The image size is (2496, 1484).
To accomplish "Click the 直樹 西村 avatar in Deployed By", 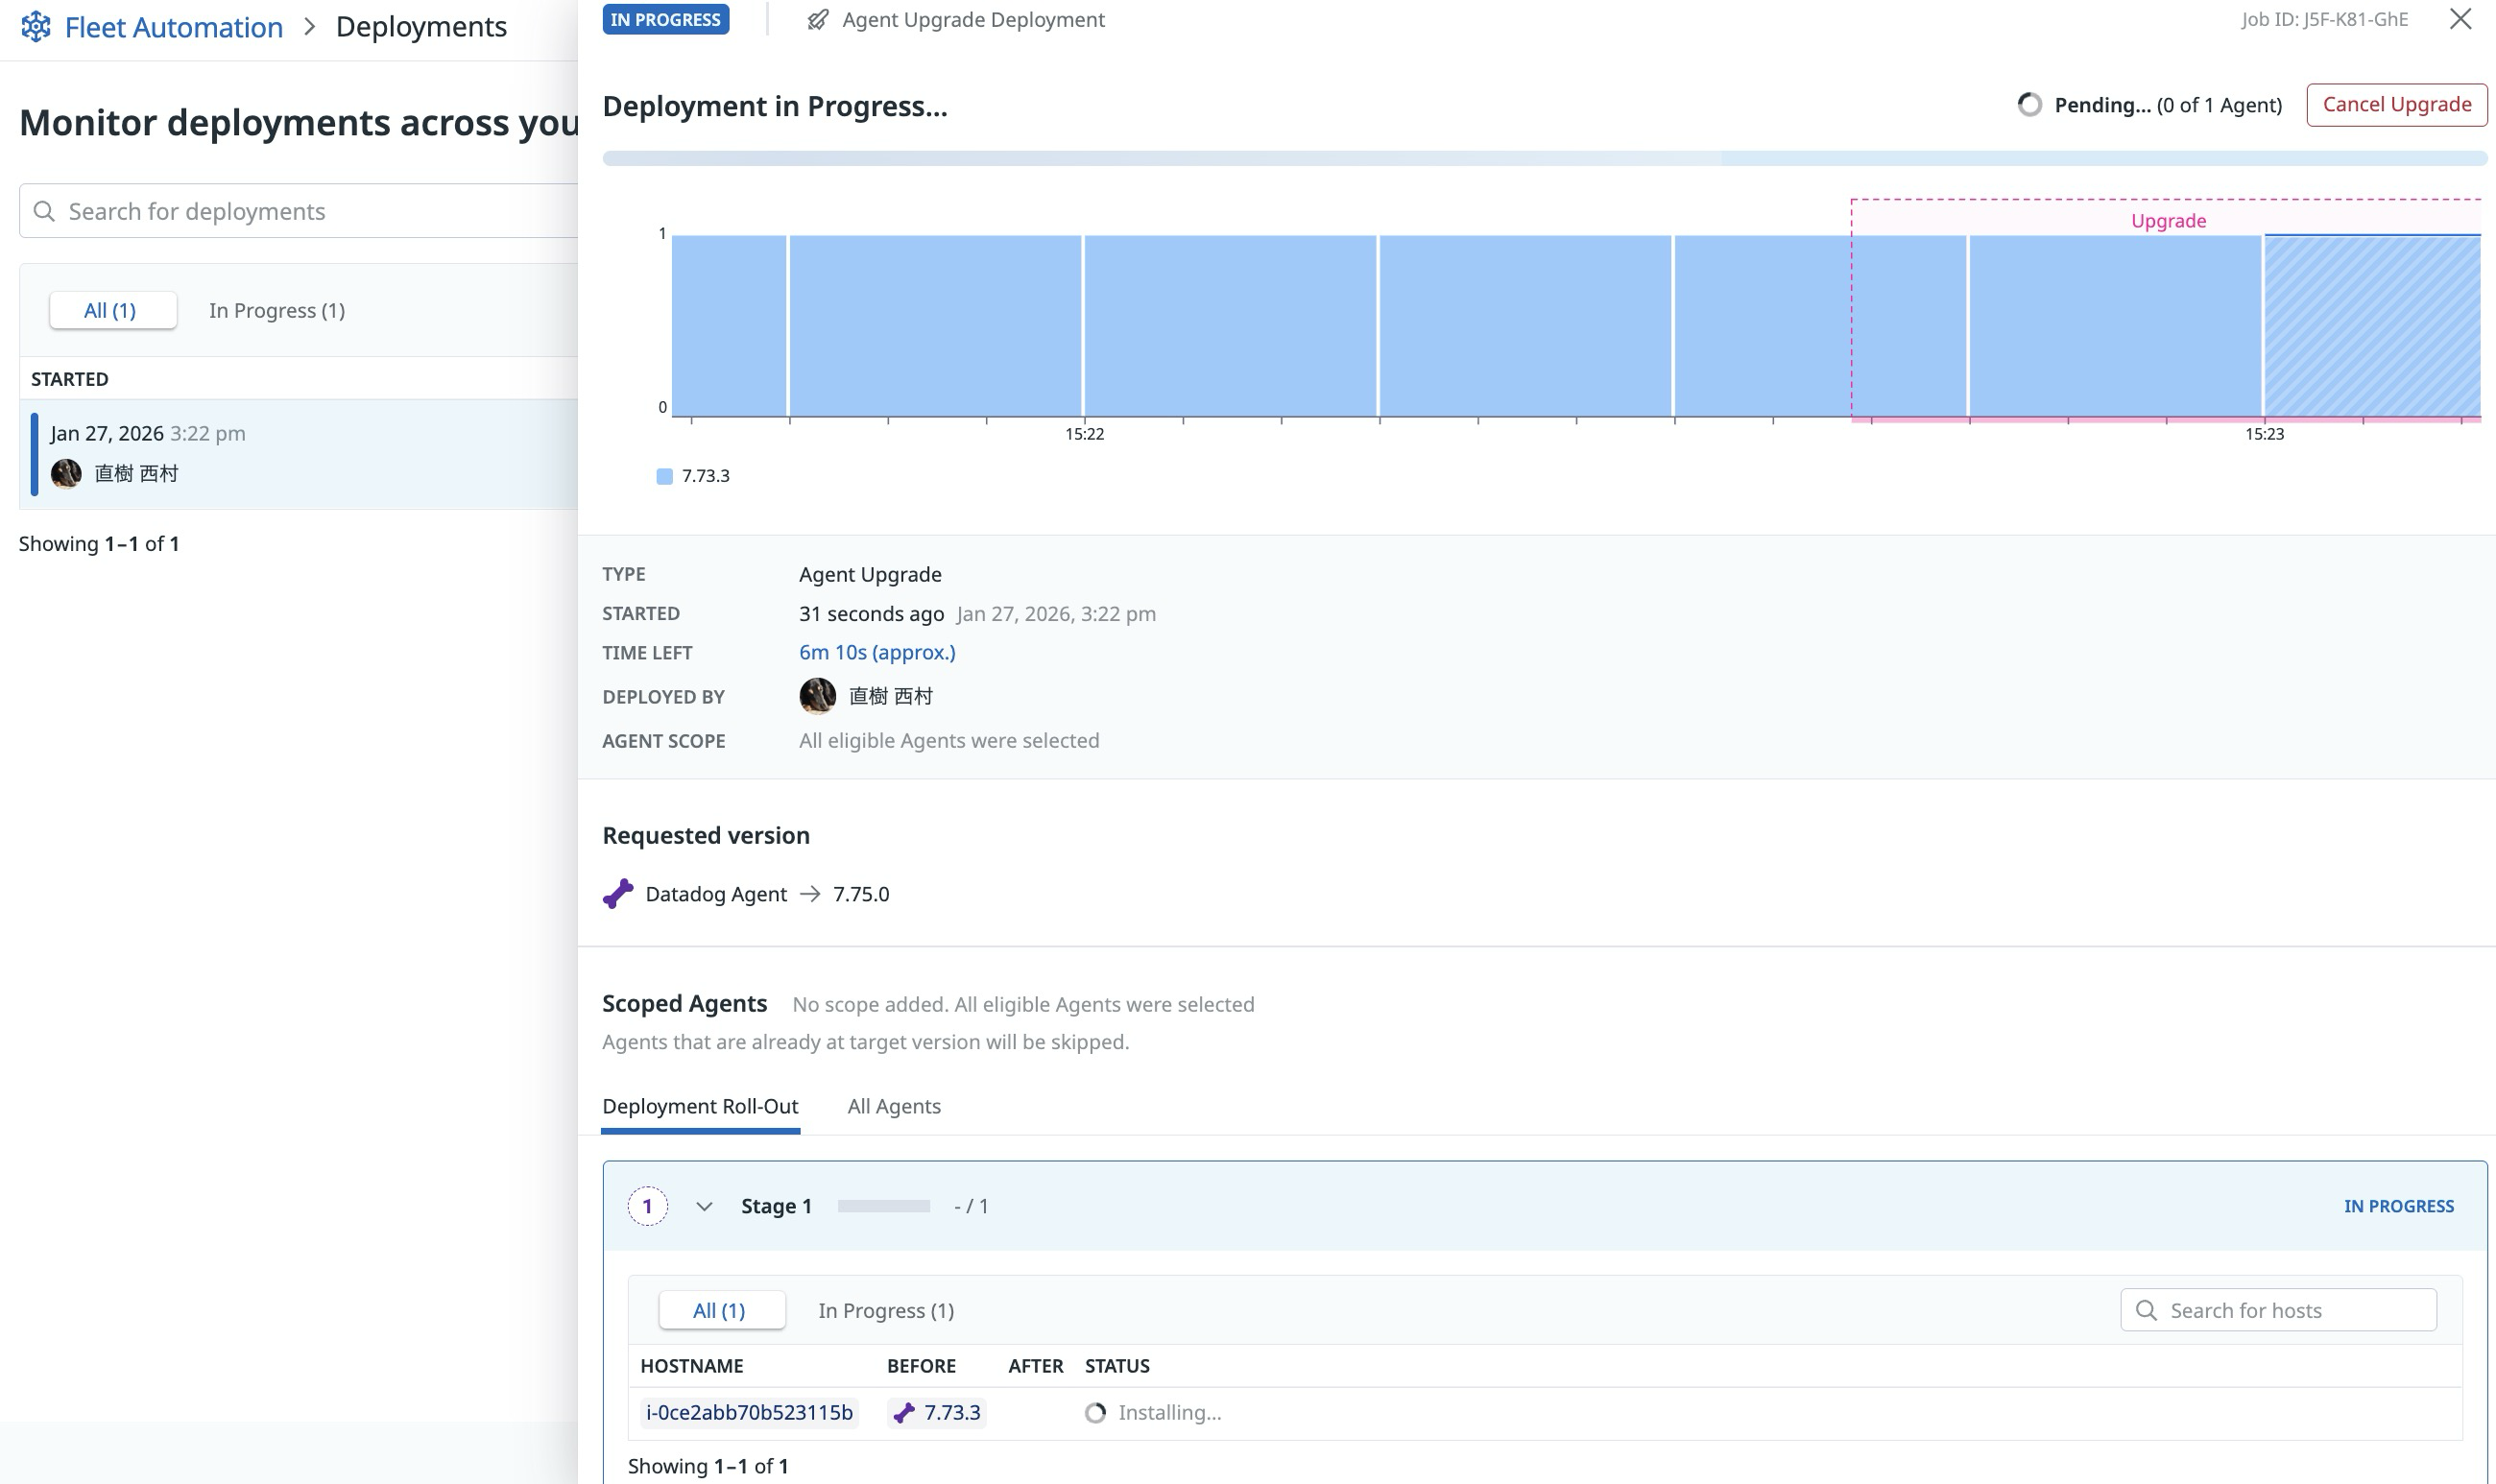I will point(816,695).
